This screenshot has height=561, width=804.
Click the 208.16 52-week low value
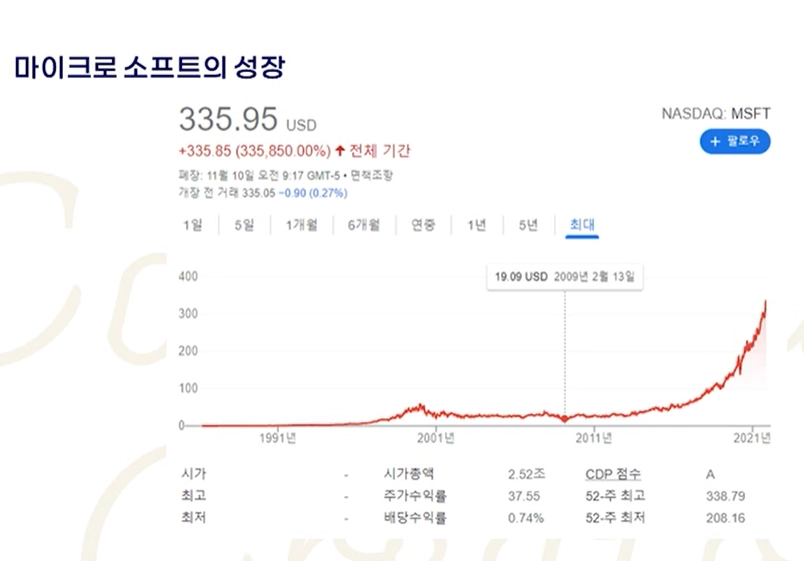(x=725, y=518)
